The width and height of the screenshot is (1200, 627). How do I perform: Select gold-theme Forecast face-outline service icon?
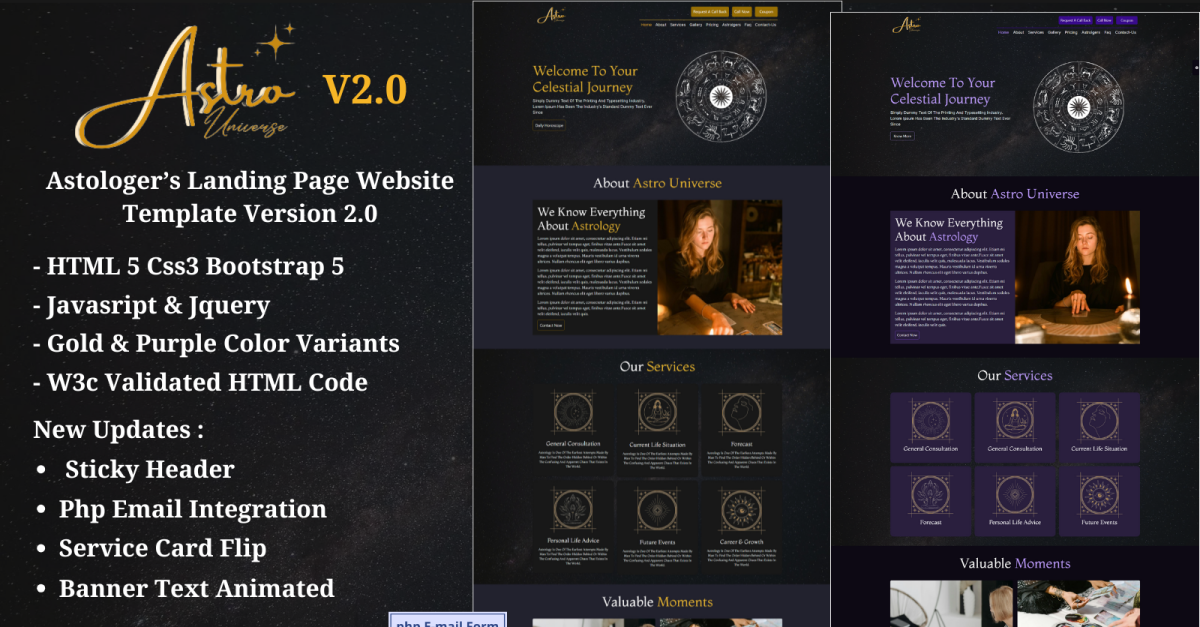pos(741,411)
